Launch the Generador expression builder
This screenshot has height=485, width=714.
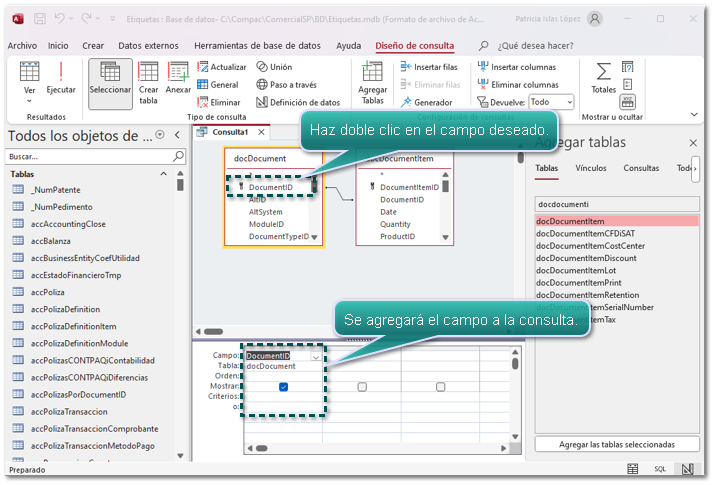[x=427, y=102]
